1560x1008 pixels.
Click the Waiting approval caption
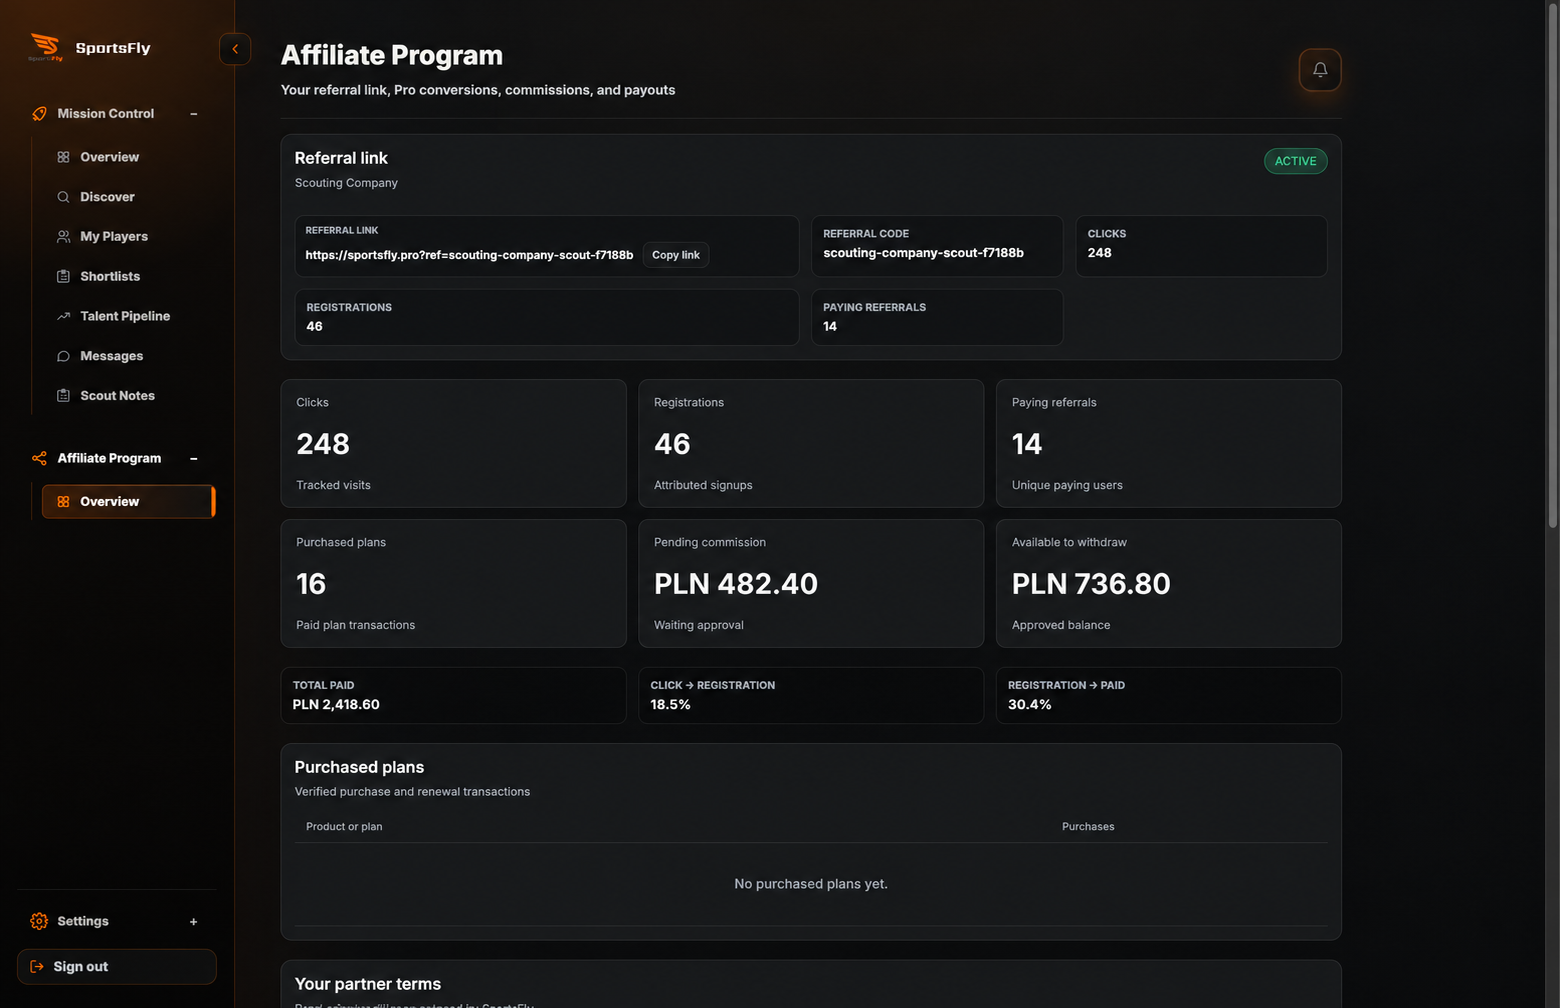point(699,625)
